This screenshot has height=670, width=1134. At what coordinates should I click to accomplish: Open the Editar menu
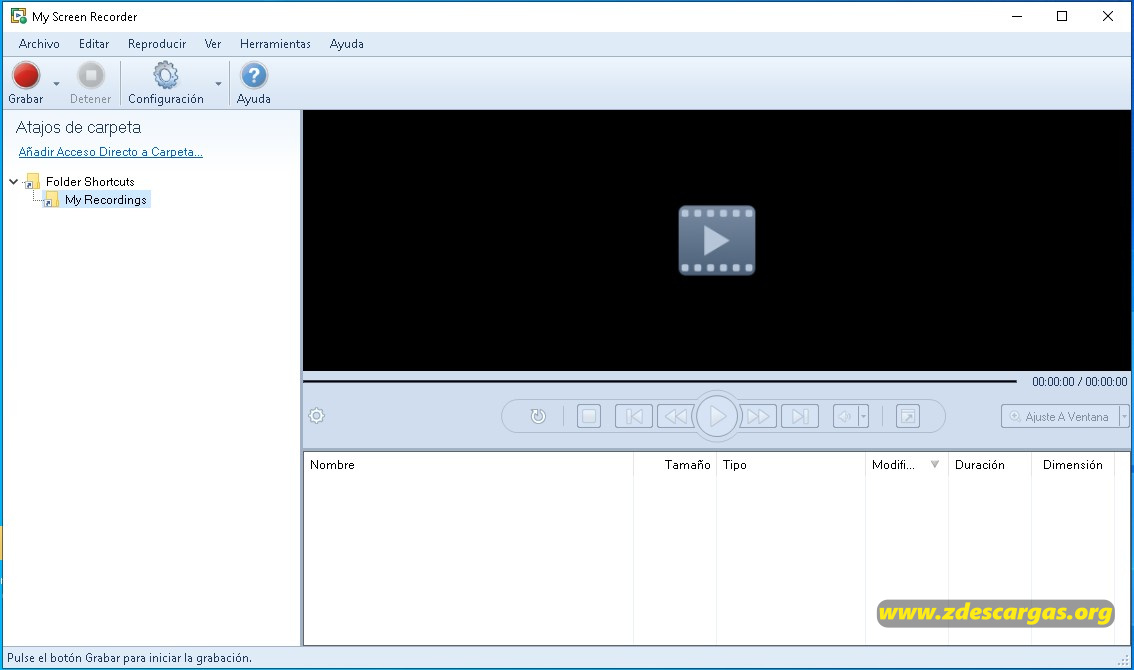pyautogui.click(x=94, y=44)
